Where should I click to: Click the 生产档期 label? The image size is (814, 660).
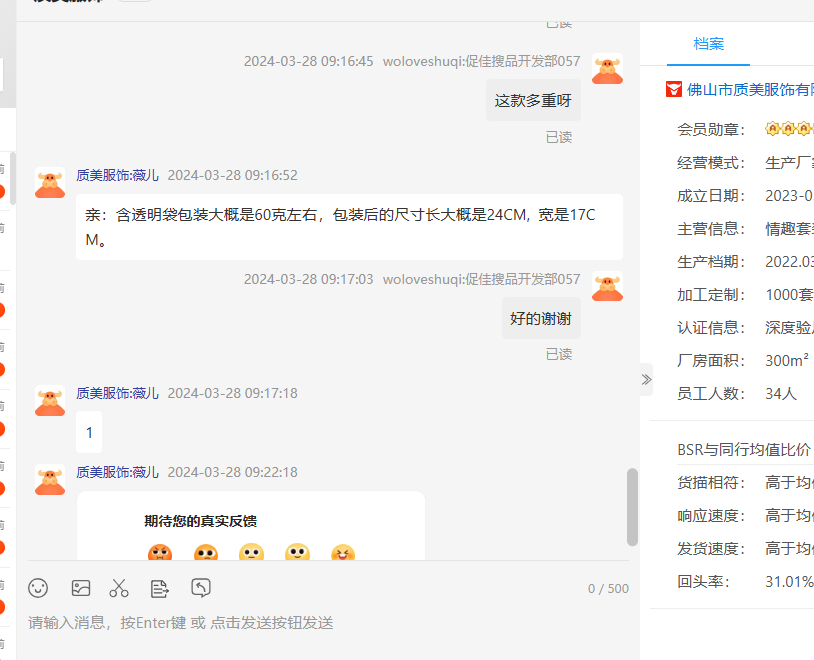point(711,262)
